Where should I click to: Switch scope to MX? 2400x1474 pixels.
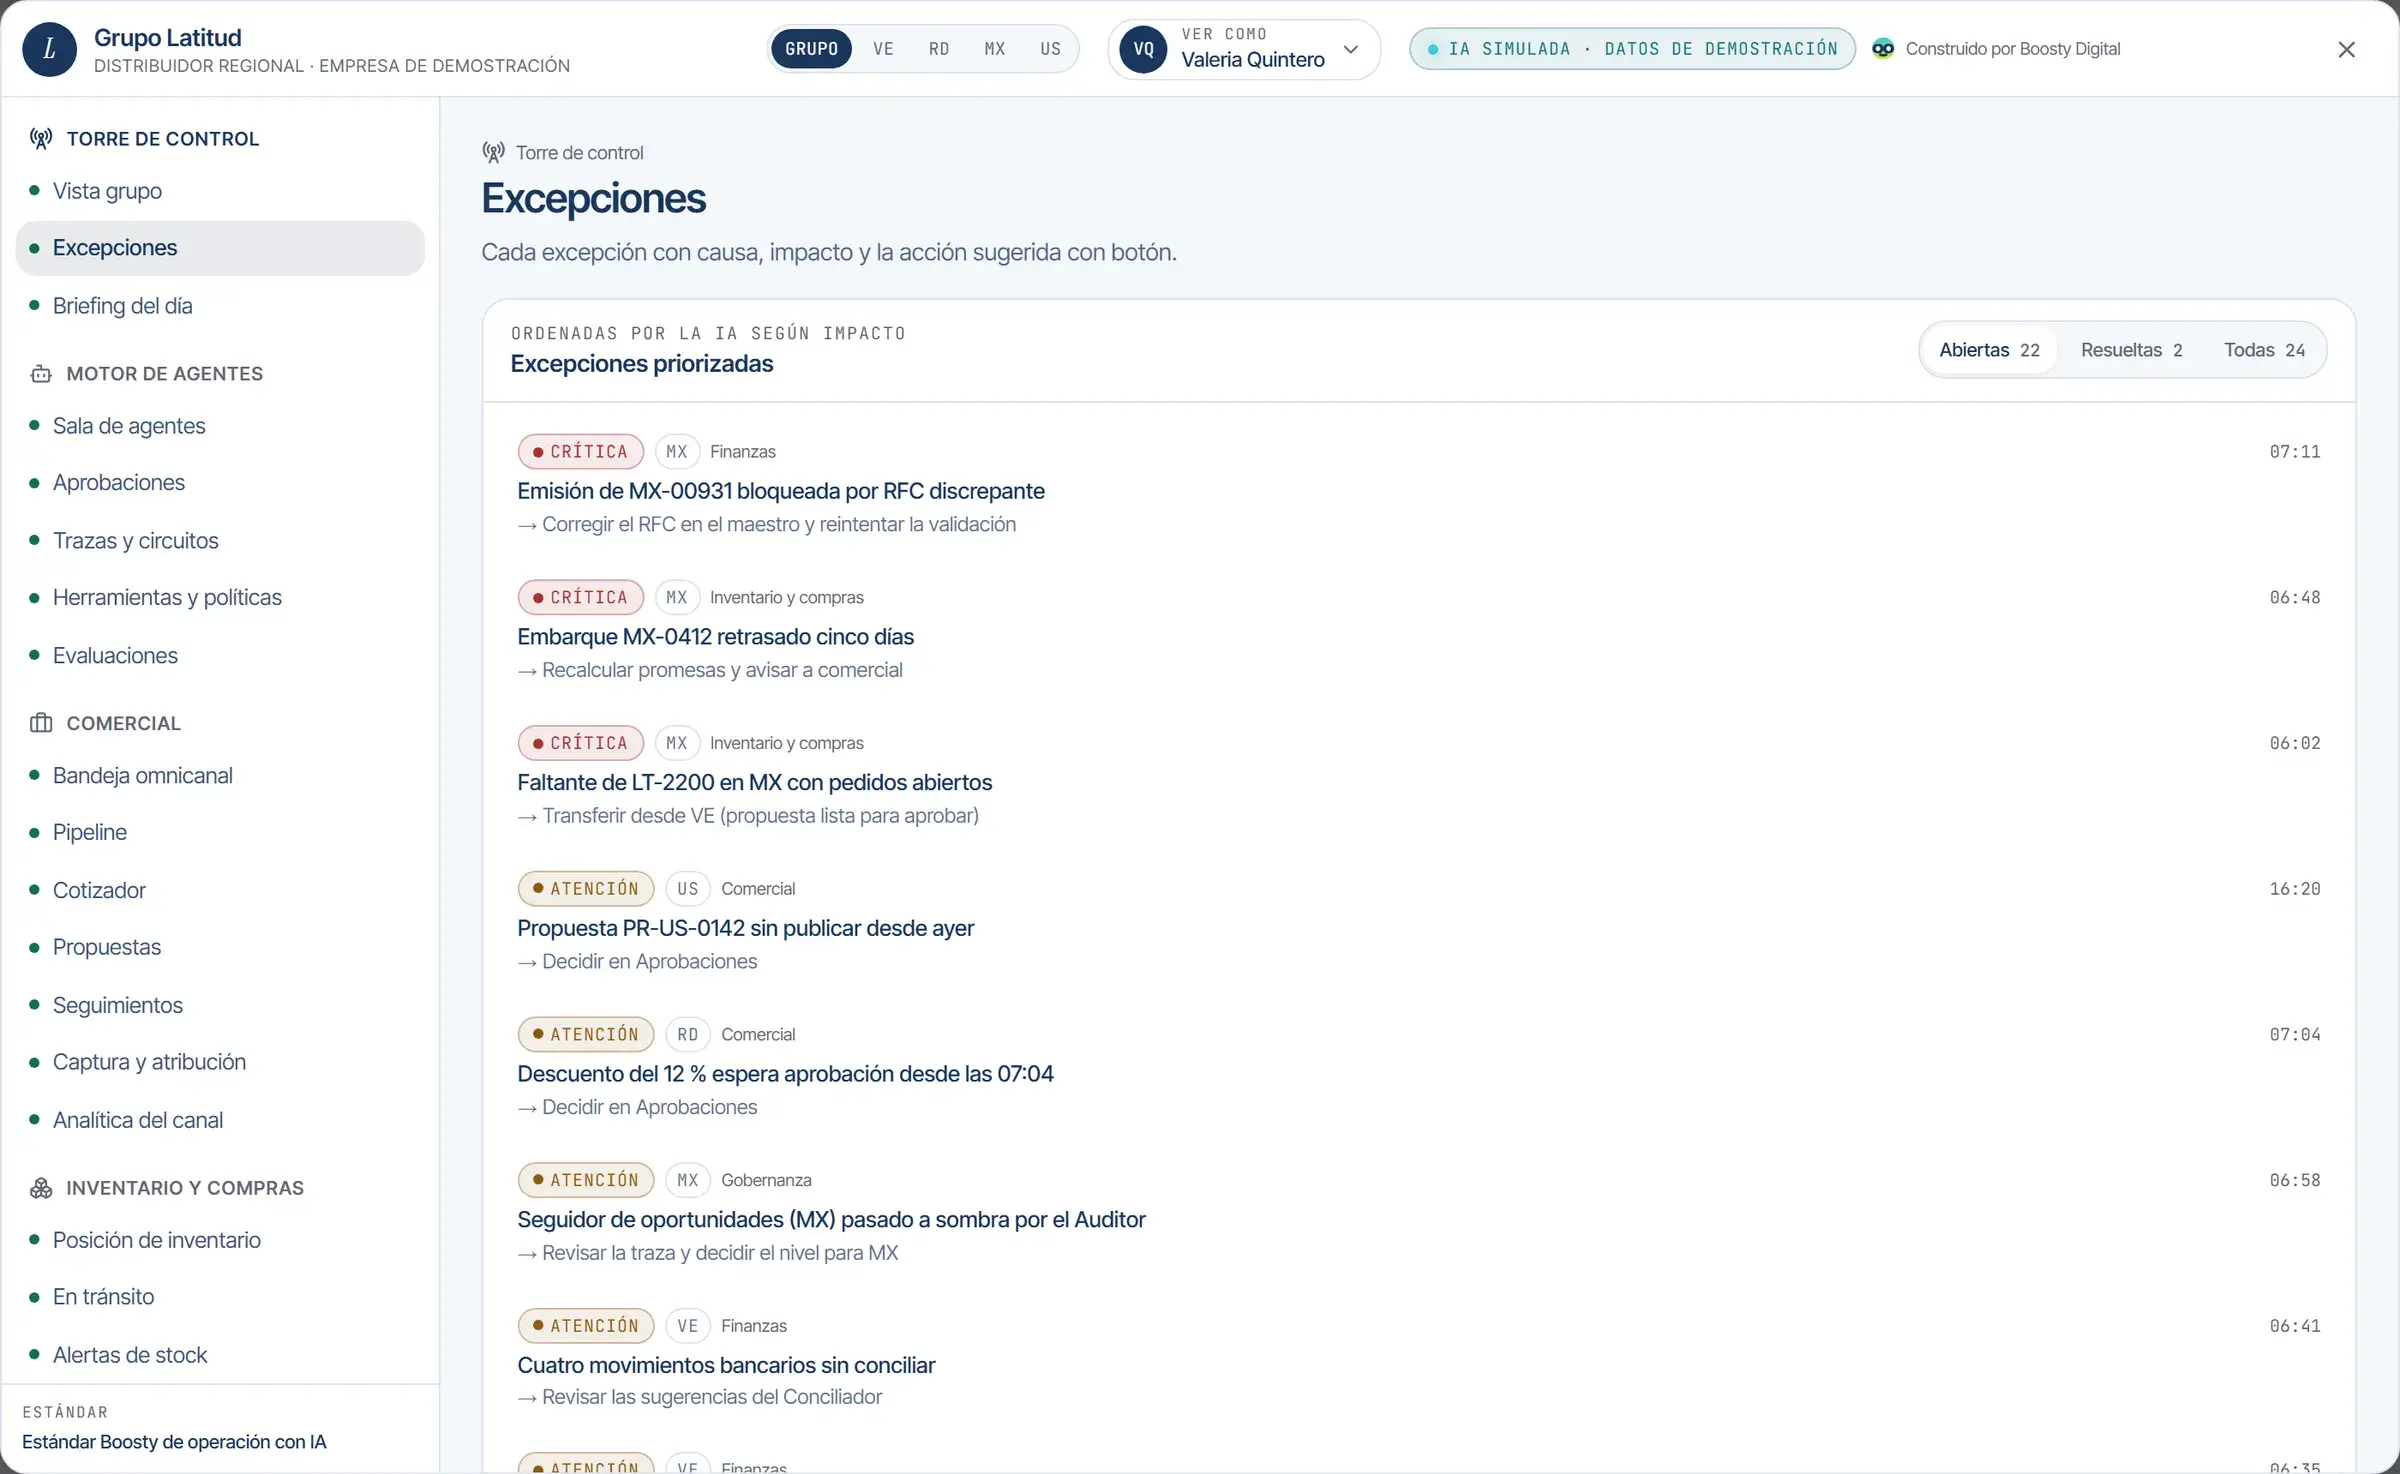[995, 49]
